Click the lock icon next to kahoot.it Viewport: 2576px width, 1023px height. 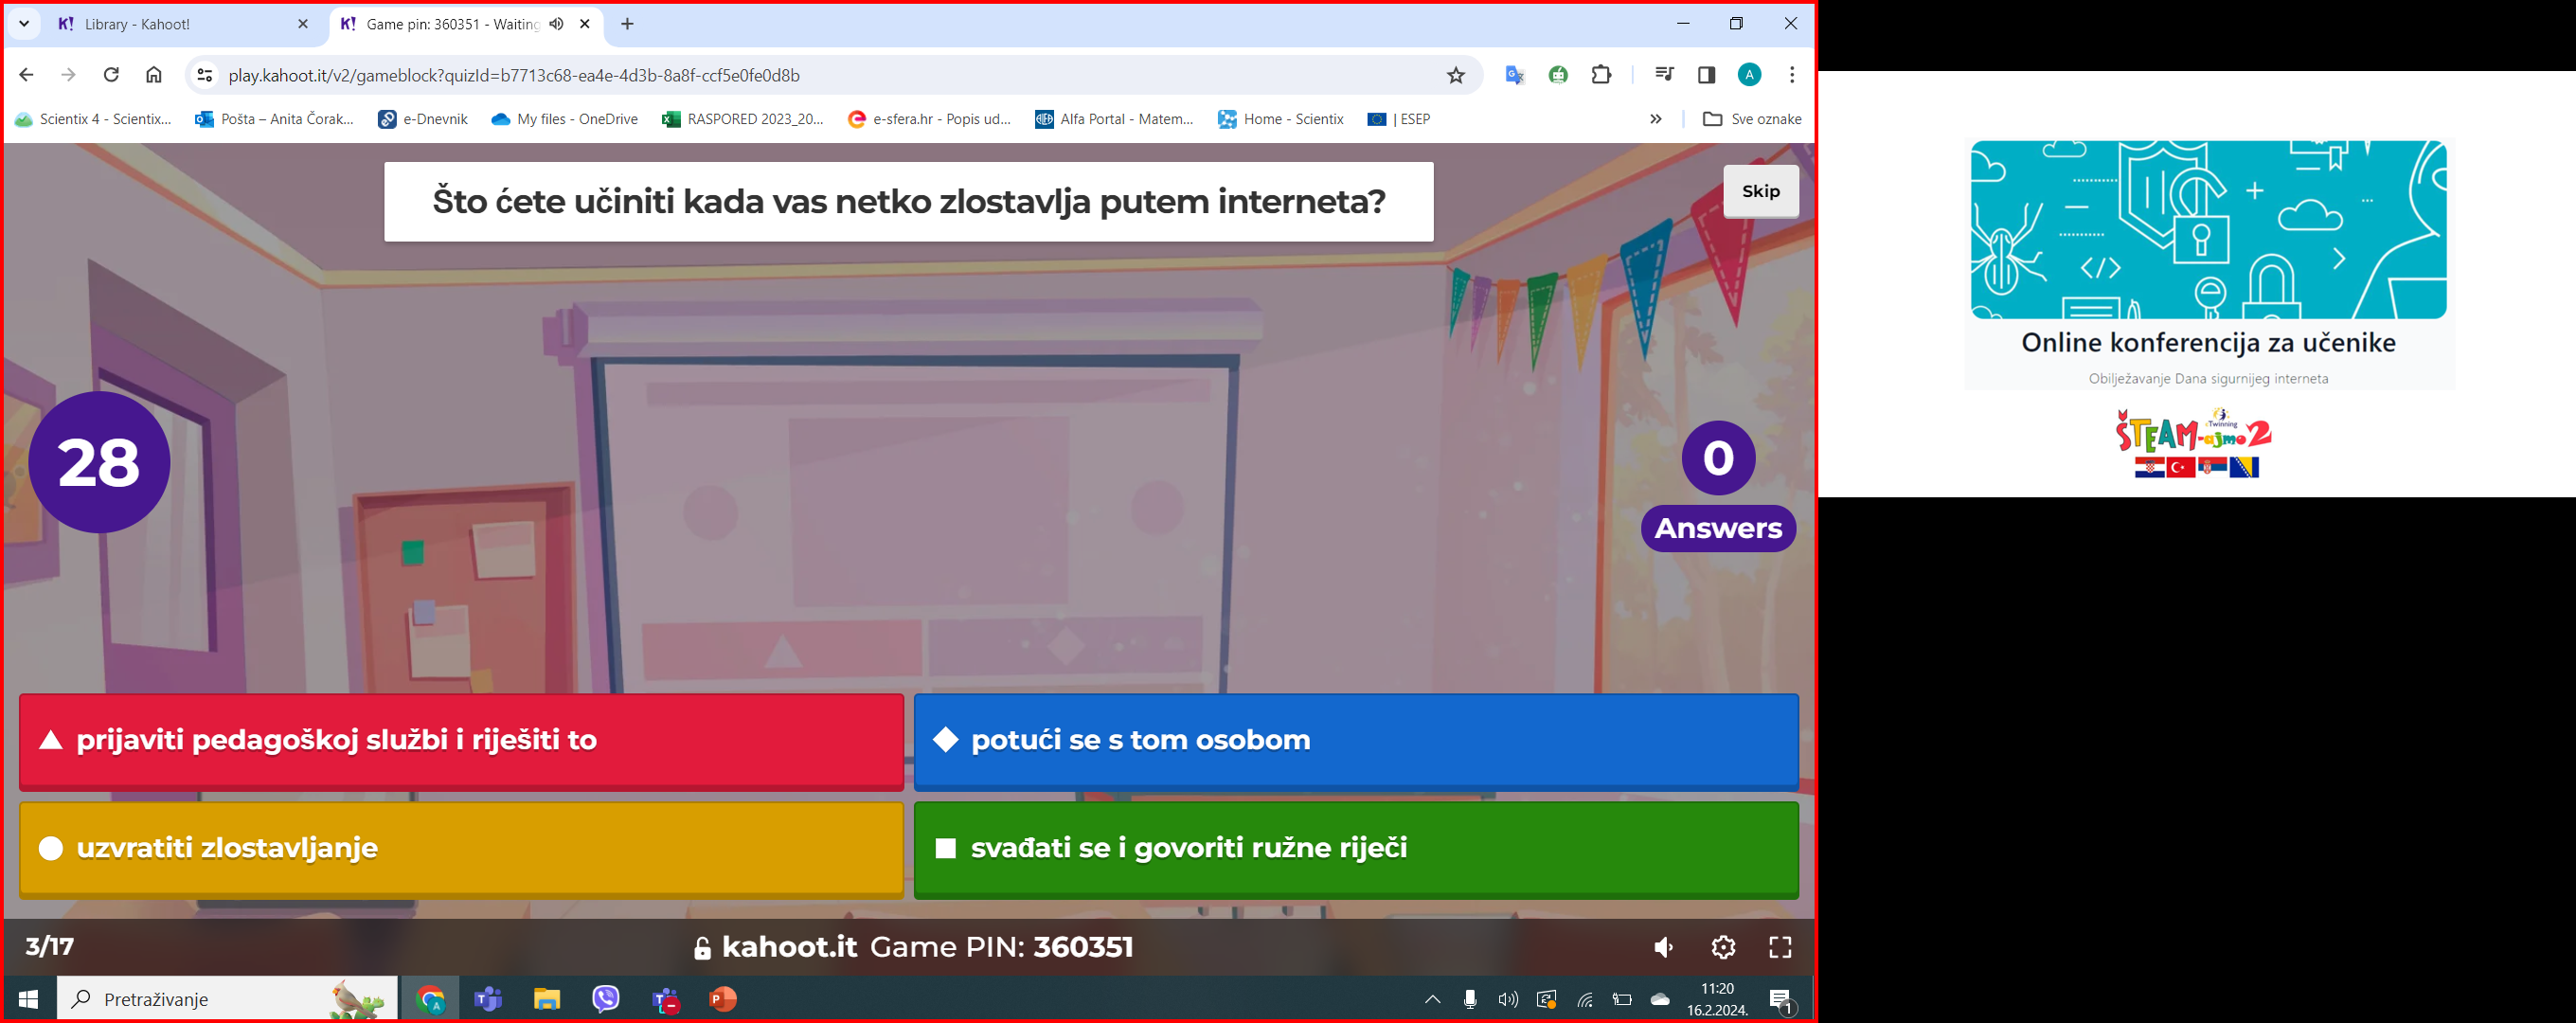coord(702,948)
